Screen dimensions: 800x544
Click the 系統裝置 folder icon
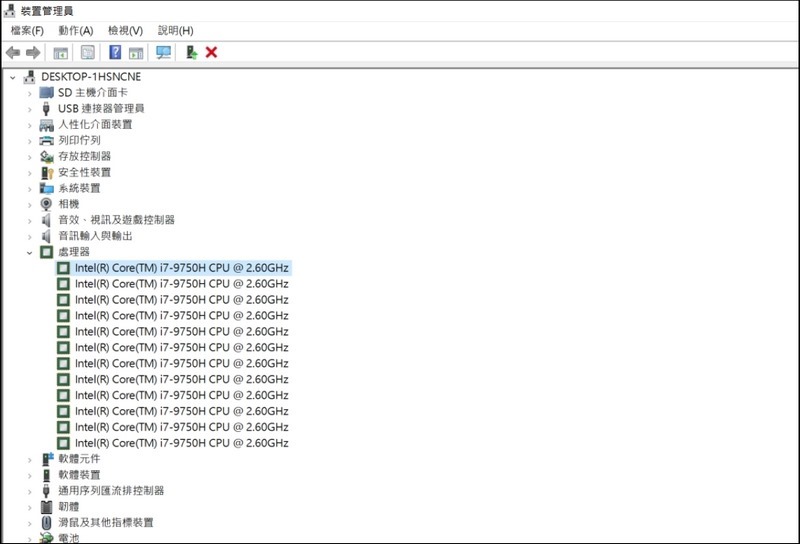point(46,188)
